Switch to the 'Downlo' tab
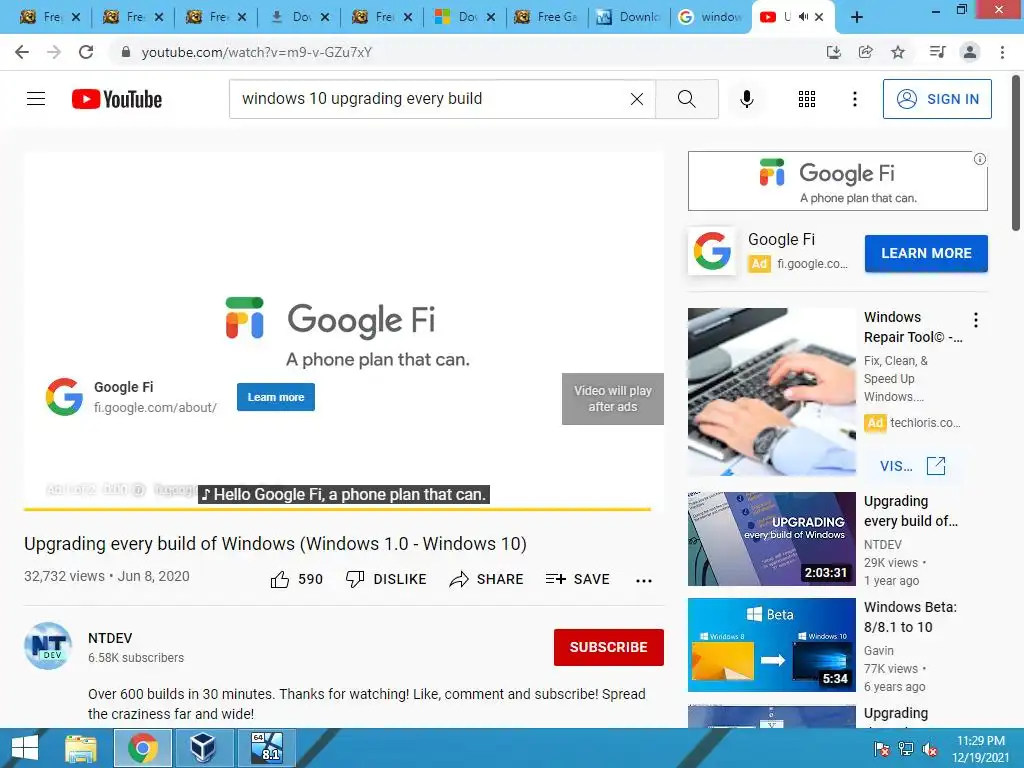 click(630, 17)
